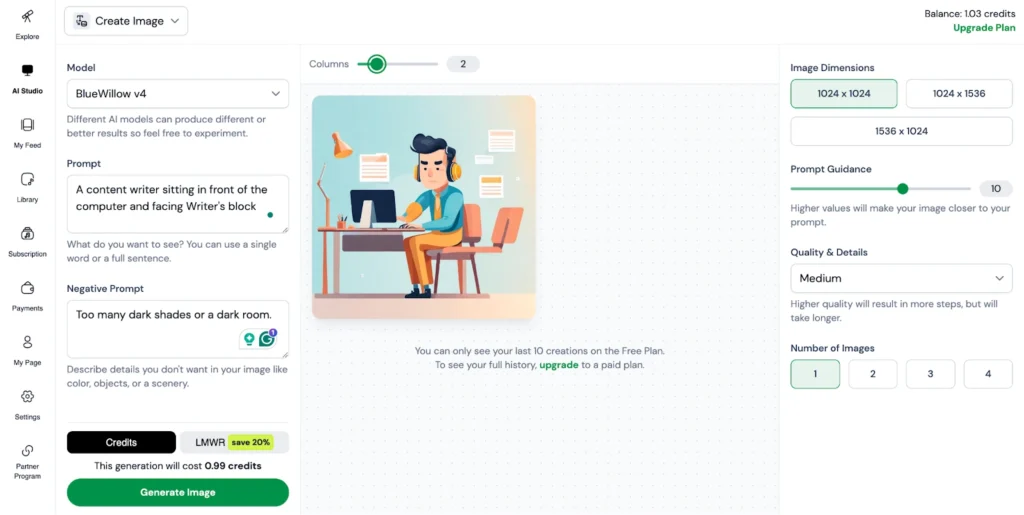Open the Payments wallet icon
Image resolution: width=1024 pixels, height=515 pixels.
pos(27,288)
